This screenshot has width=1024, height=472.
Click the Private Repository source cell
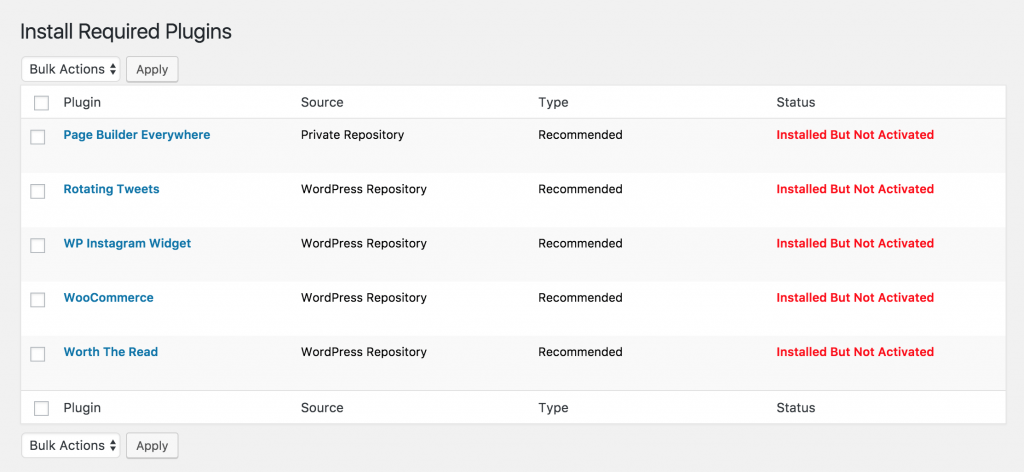click(353, 135)
